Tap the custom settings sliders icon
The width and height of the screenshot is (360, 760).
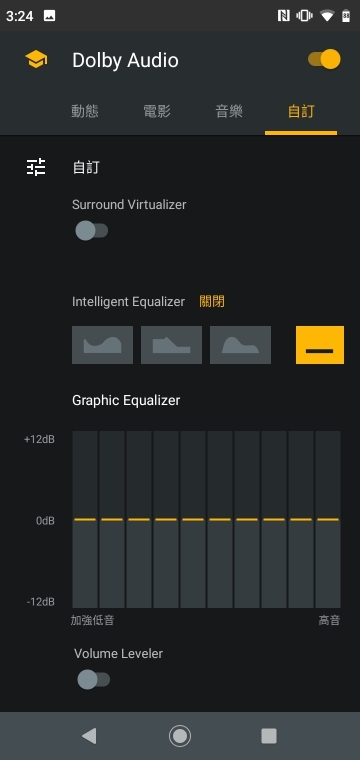[36, 167]
